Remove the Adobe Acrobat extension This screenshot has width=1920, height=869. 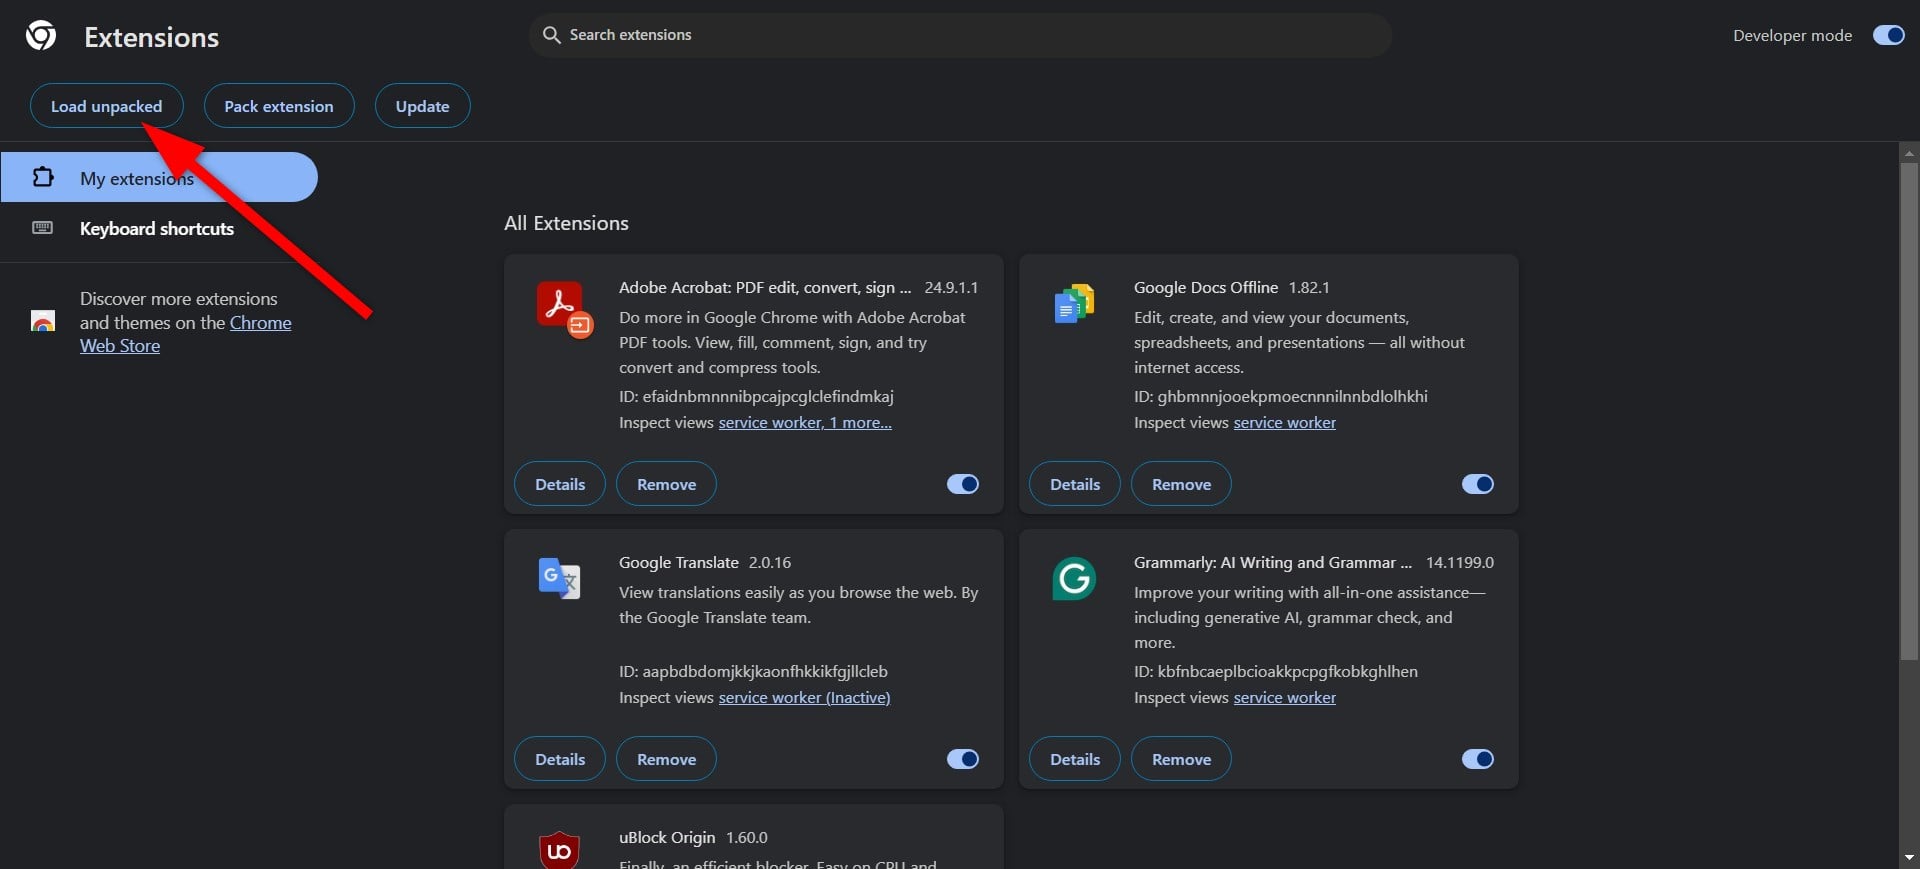click(666, 484)
